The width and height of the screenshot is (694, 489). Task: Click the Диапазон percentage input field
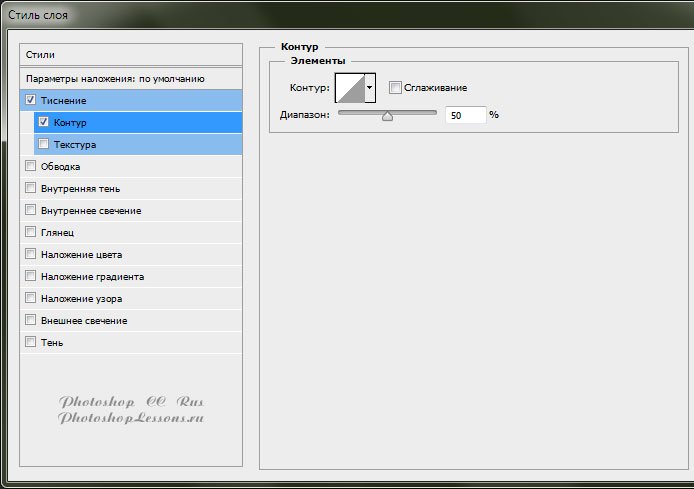465,115
